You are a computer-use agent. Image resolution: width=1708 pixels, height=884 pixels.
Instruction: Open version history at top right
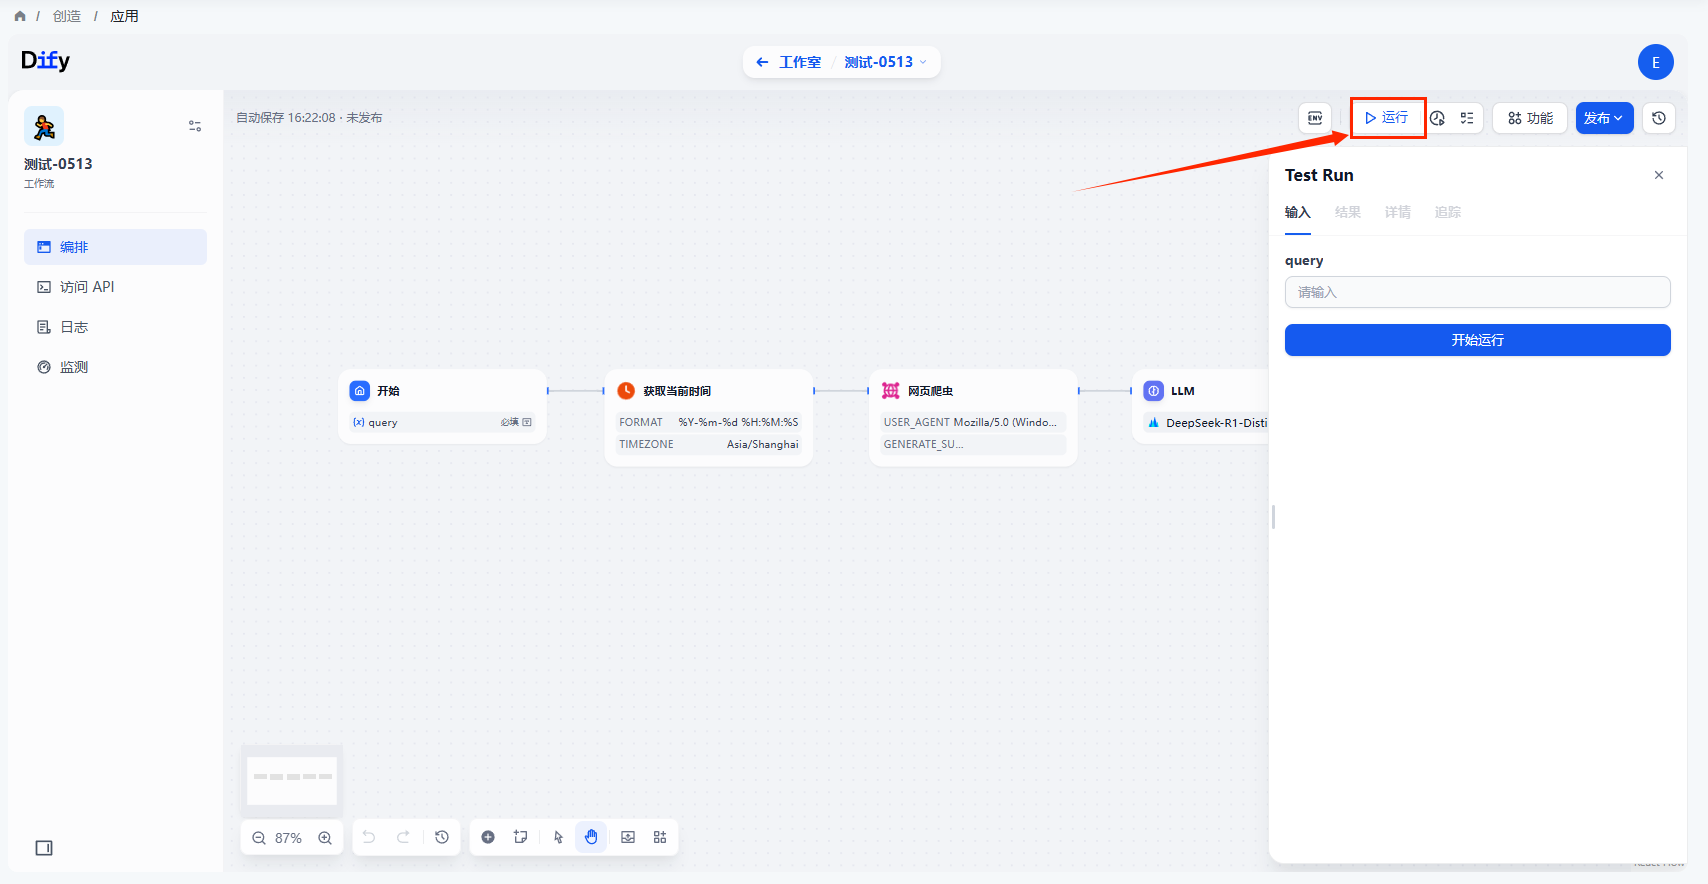(1659, 118)
